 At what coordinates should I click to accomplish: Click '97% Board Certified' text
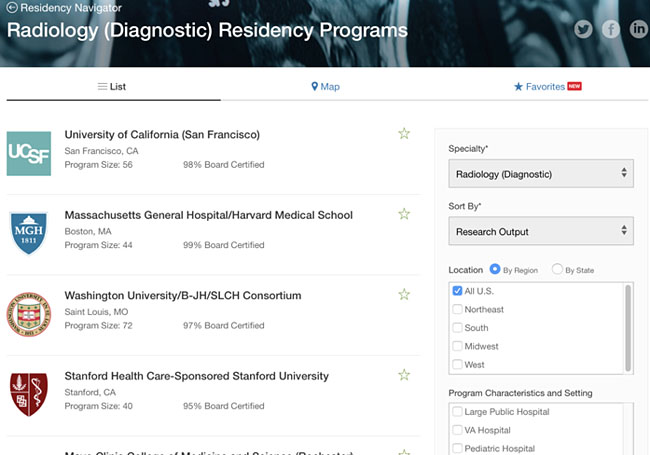224,325
